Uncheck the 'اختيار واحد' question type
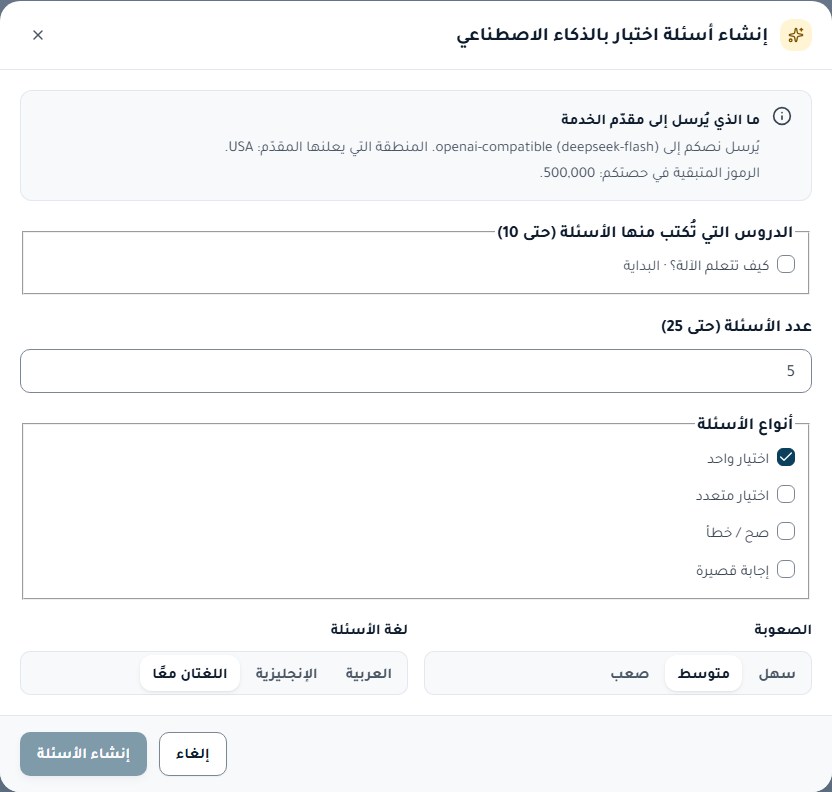 pos(786,457)
